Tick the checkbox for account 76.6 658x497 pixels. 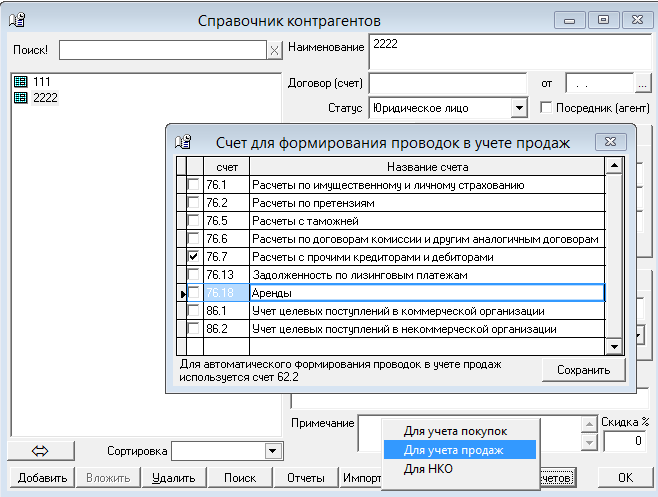(193, 239)
